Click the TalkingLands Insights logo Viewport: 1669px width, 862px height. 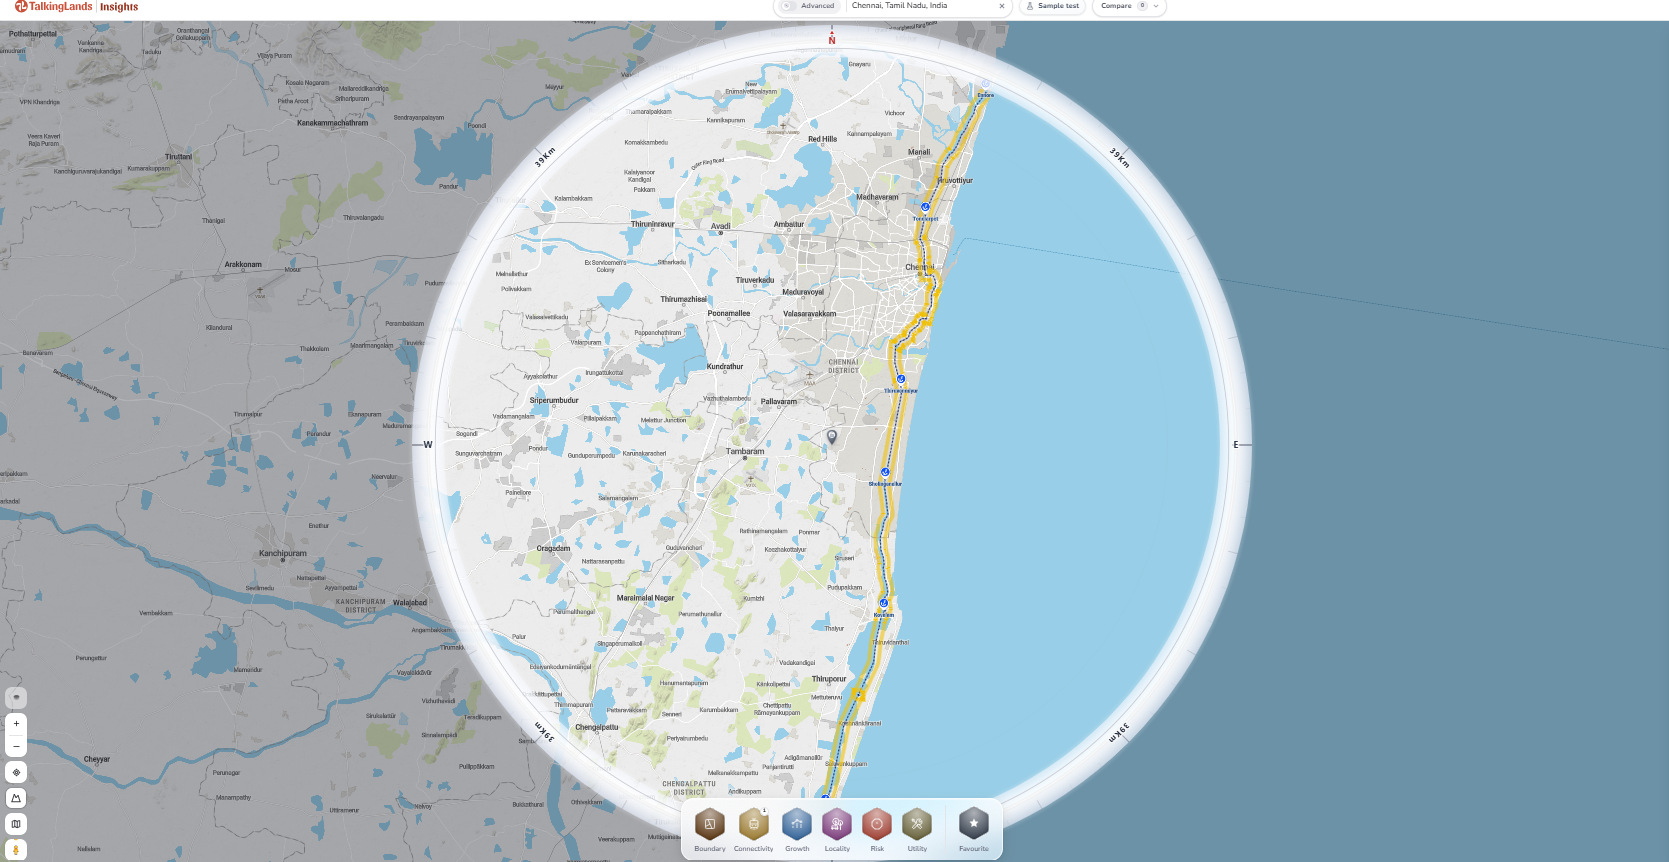point(77,7)
